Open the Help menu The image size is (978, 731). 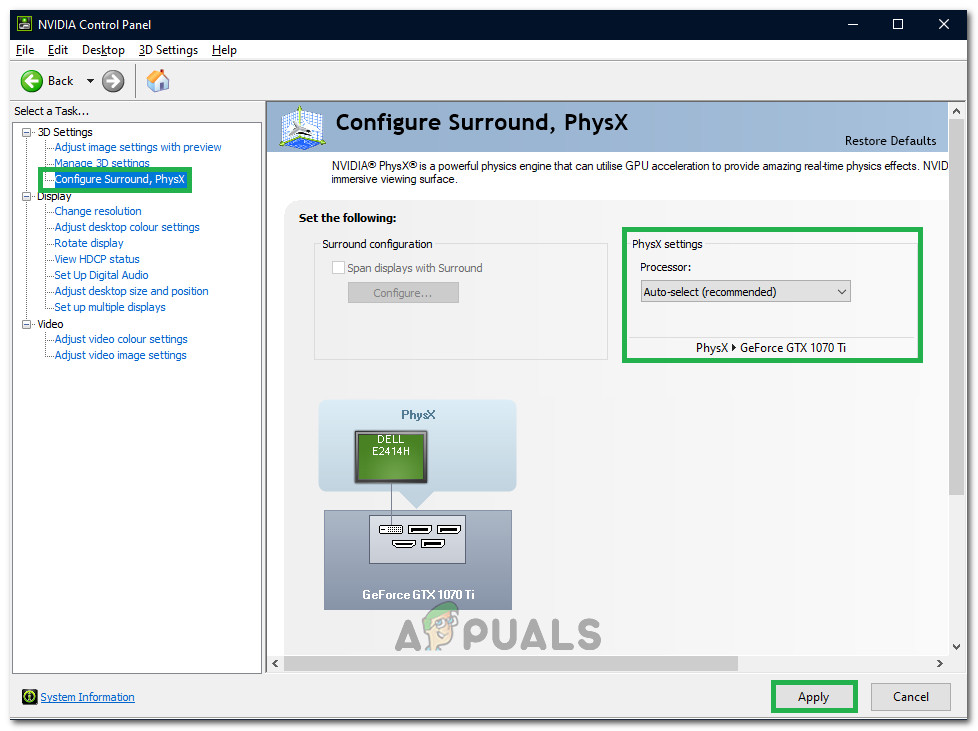tap(224, 50)
